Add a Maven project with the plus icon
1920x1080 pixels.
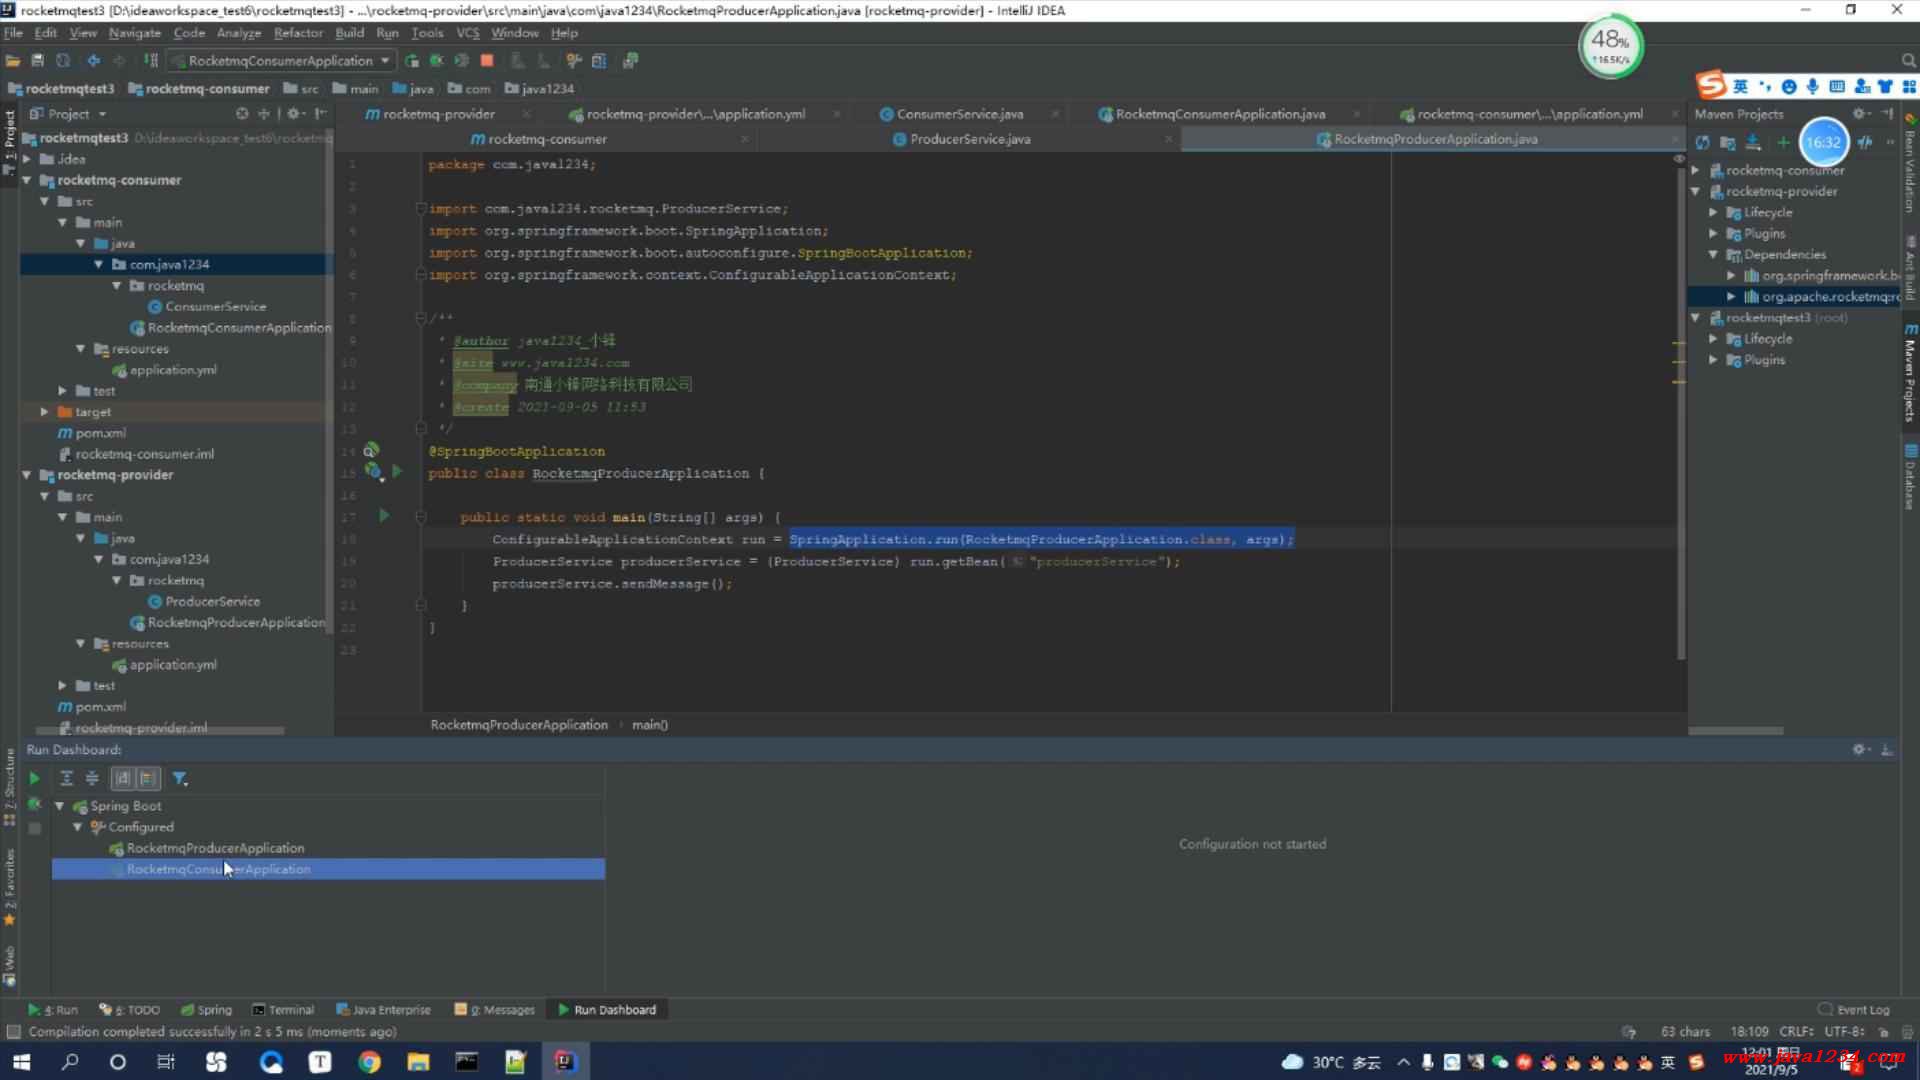[1782, 143]
